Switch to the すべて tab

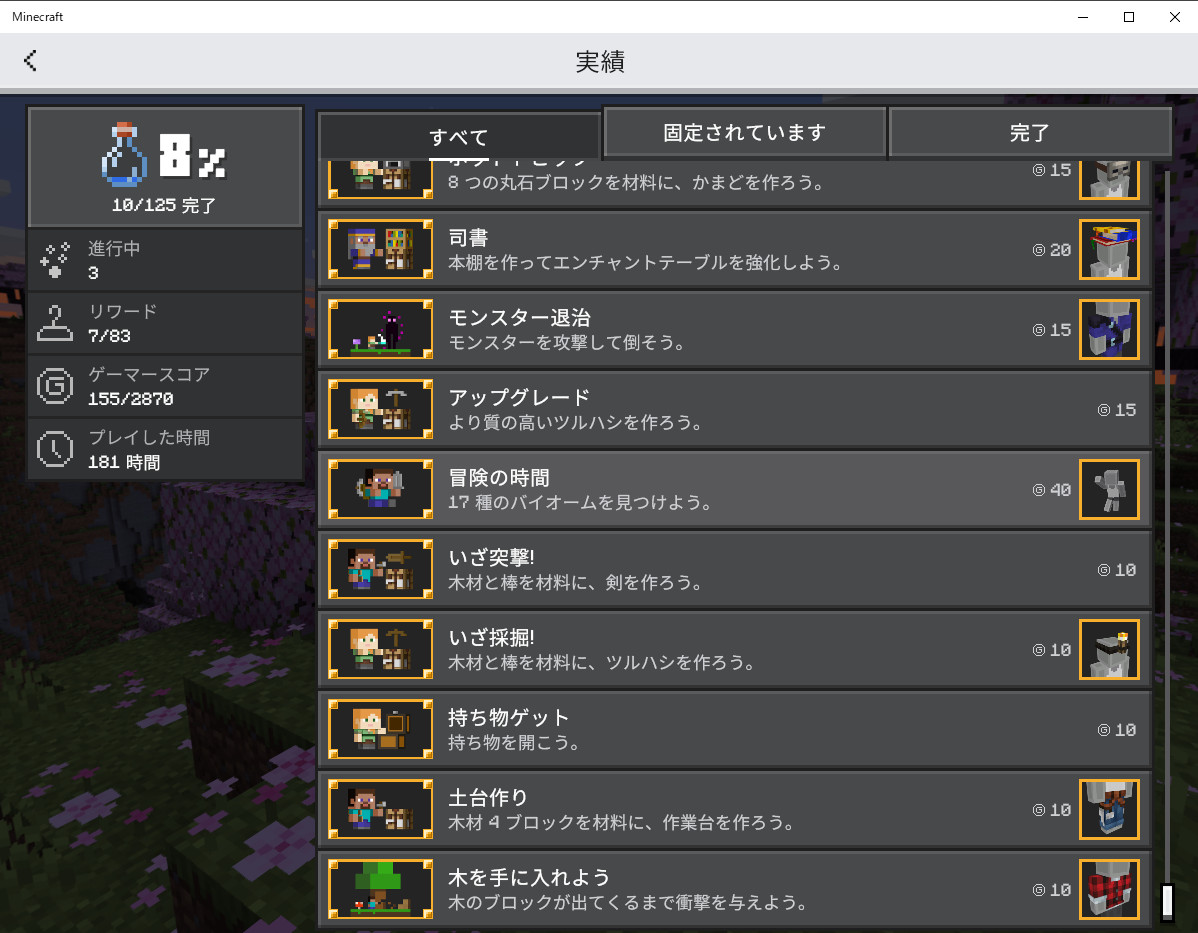[458, 136]
